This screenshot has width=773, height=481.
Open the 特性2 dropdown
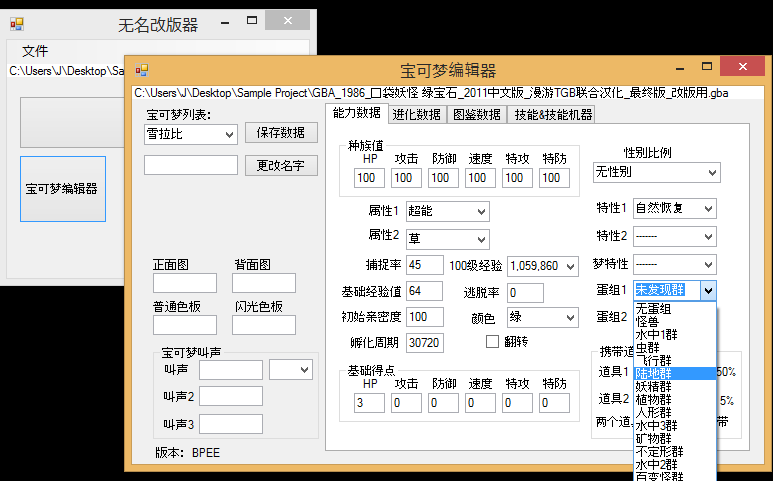click(674, 237)
